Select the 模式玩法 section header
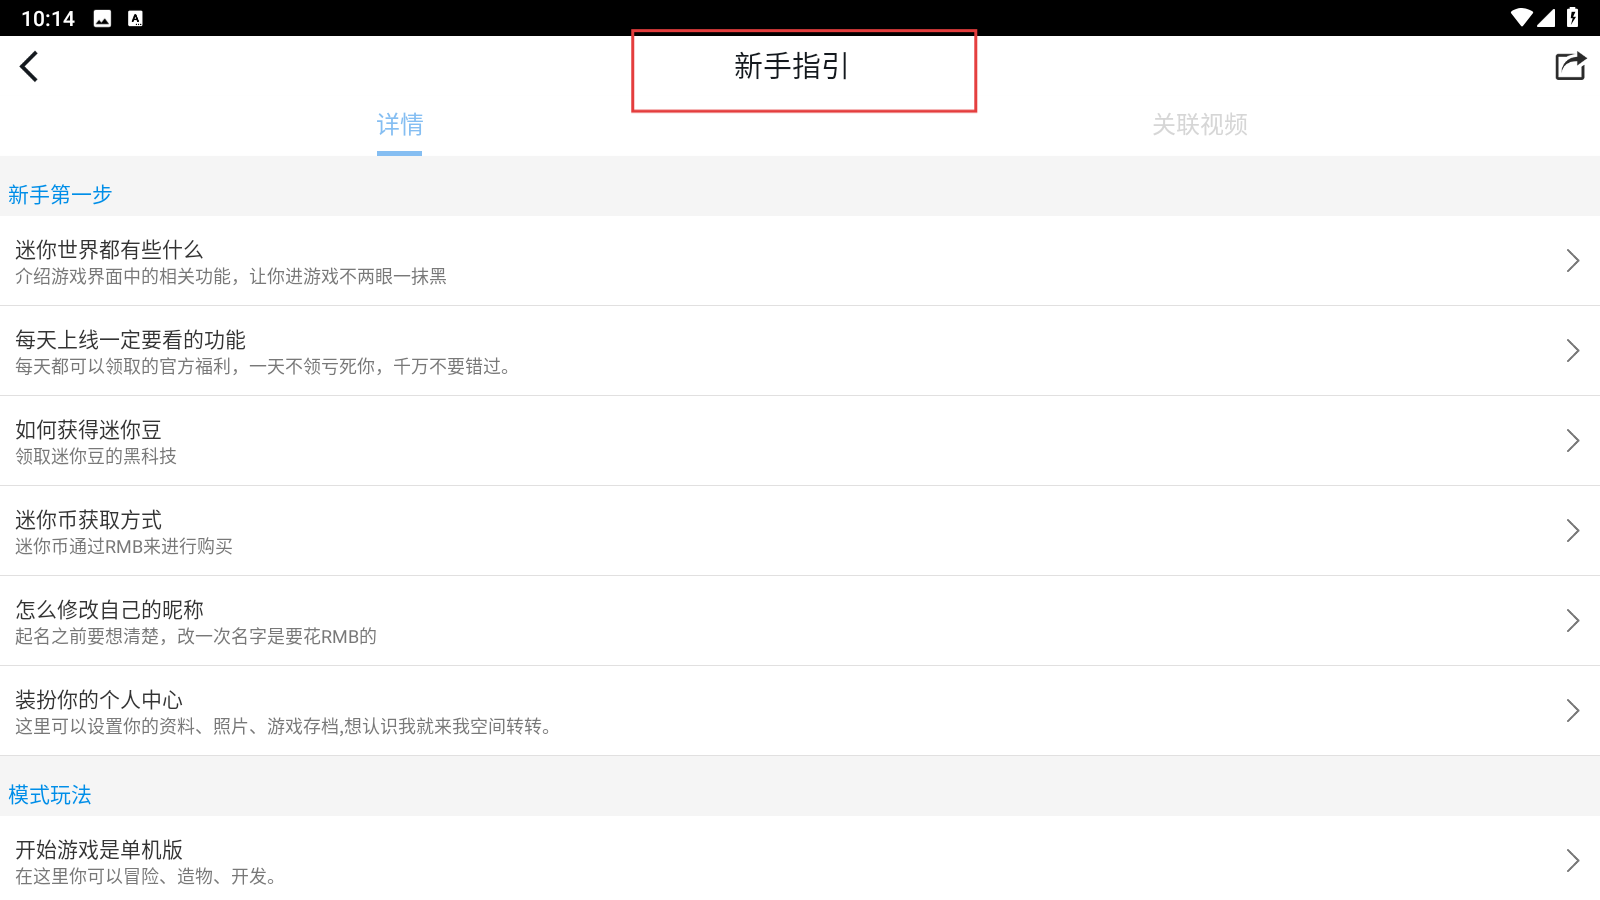Viewport: 1600px width, 900px height. 50,795
